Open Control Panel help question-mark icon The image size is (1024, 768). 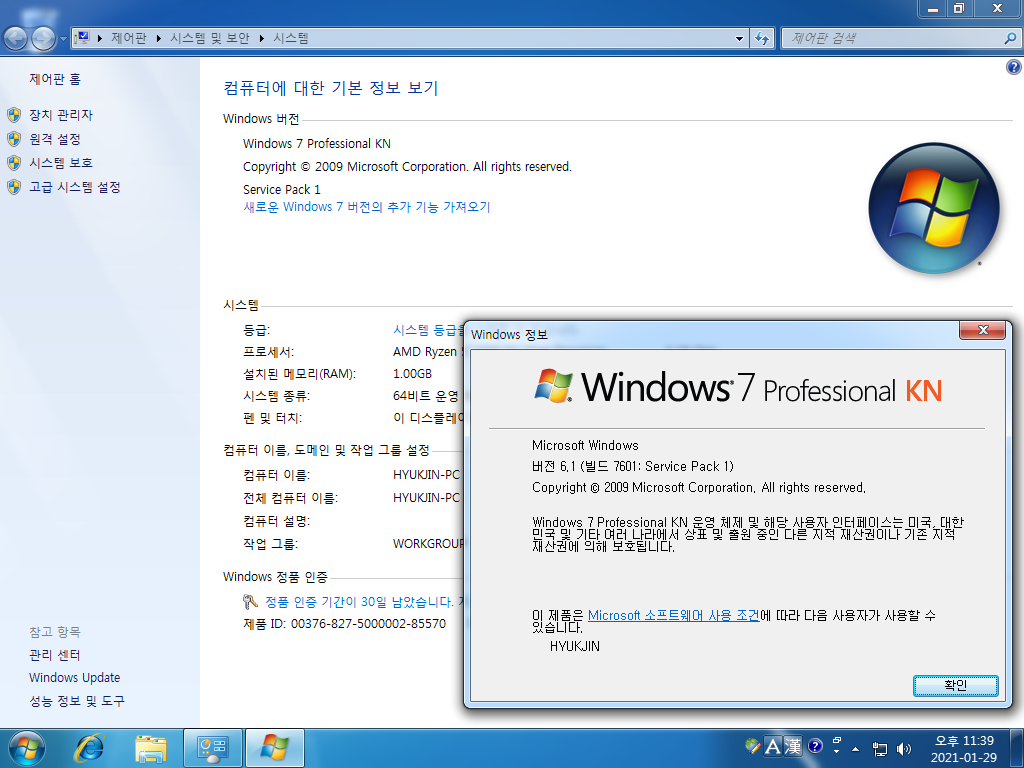[x=1014, y=67]
